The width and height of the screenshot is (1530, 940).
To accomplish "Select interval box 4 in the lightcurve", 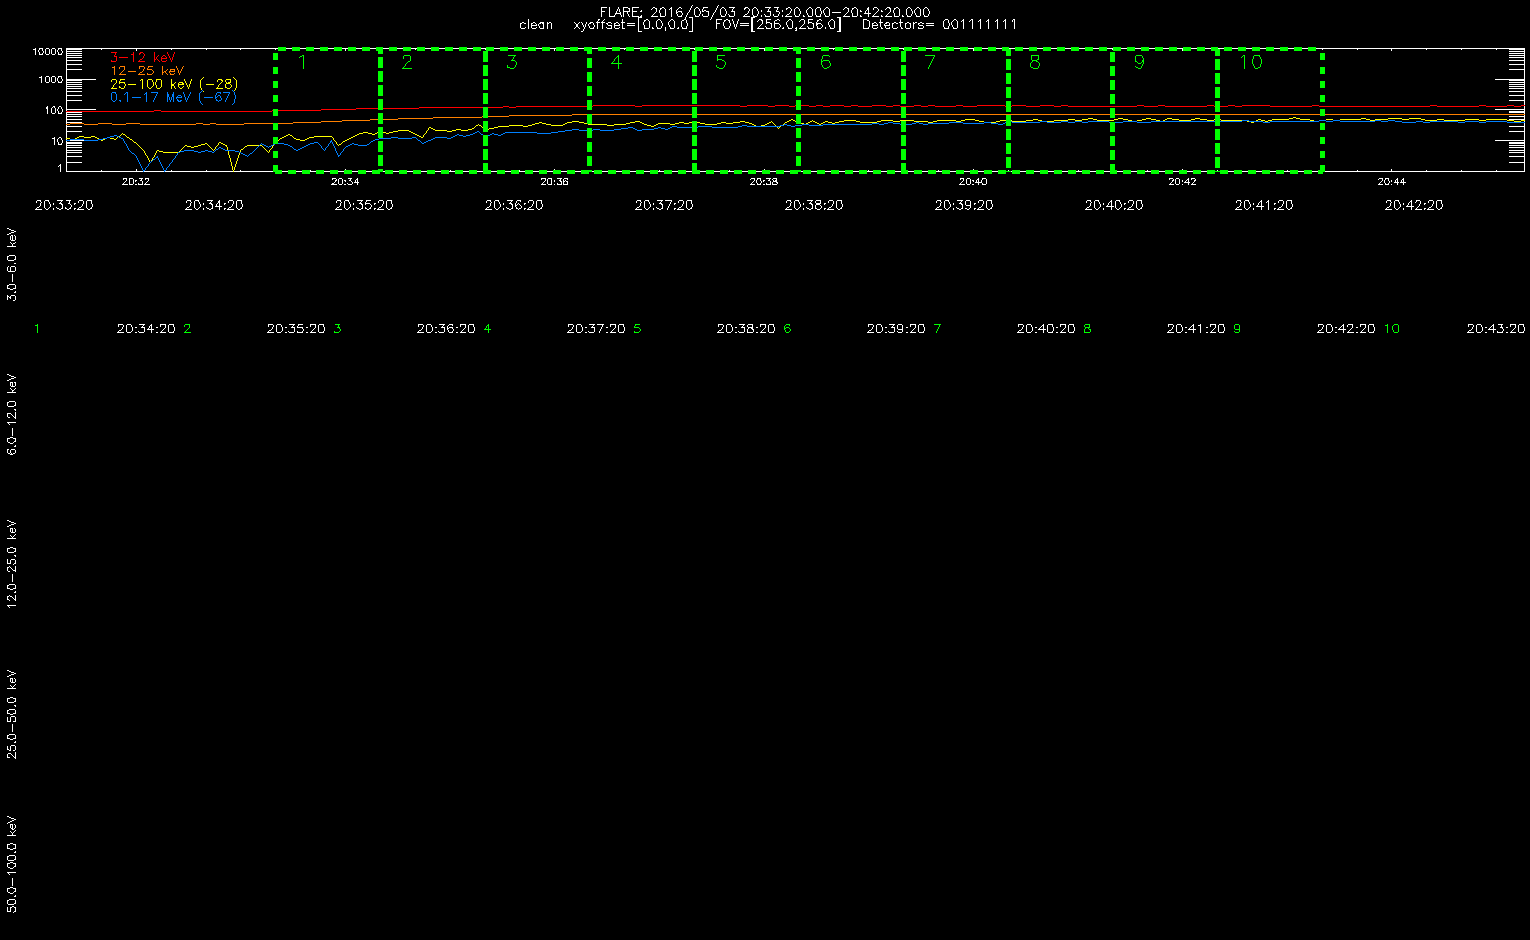I will coord(642,110).
